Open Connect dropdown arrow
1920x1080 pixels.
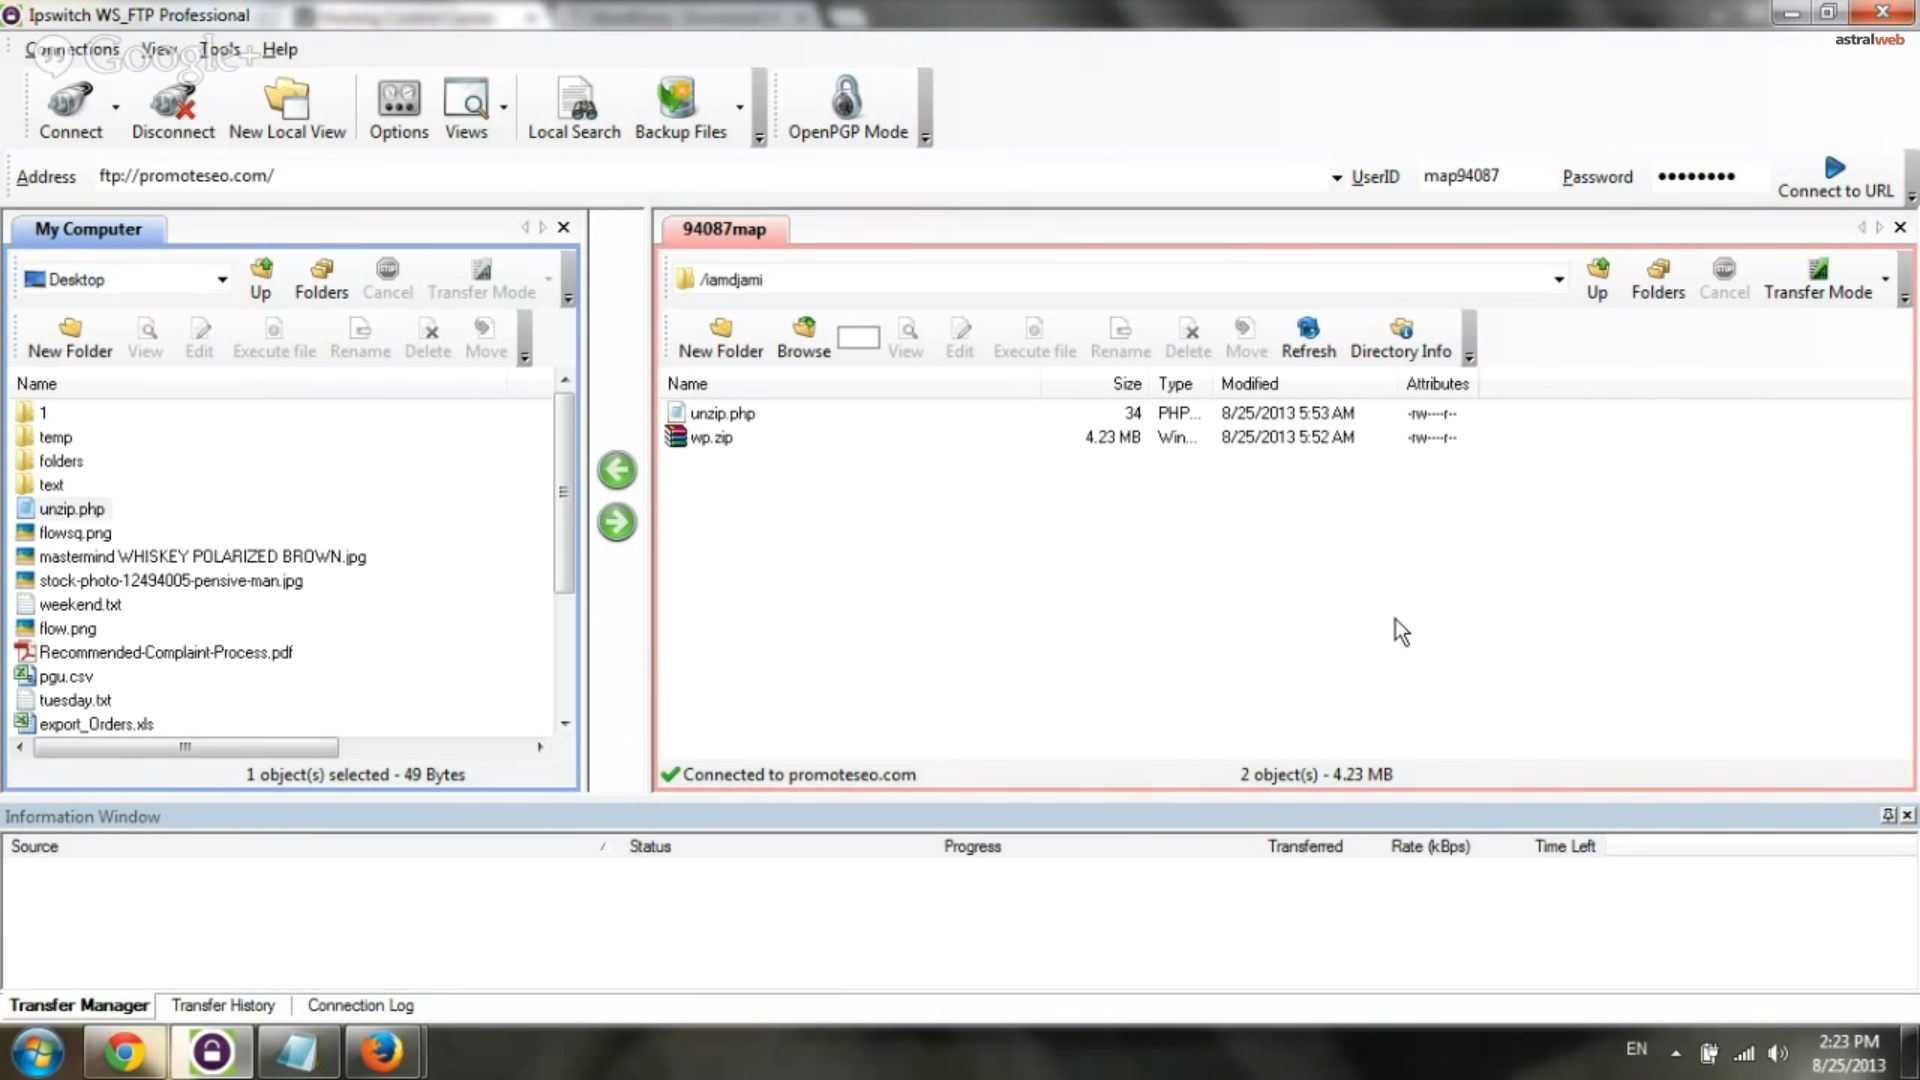point(116,107)
